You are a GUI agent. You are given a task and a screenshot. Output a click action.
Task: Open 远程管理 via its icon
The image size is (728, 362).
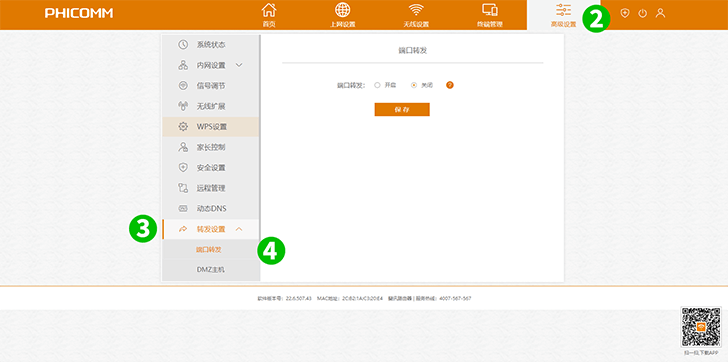(x=183, y=188)
